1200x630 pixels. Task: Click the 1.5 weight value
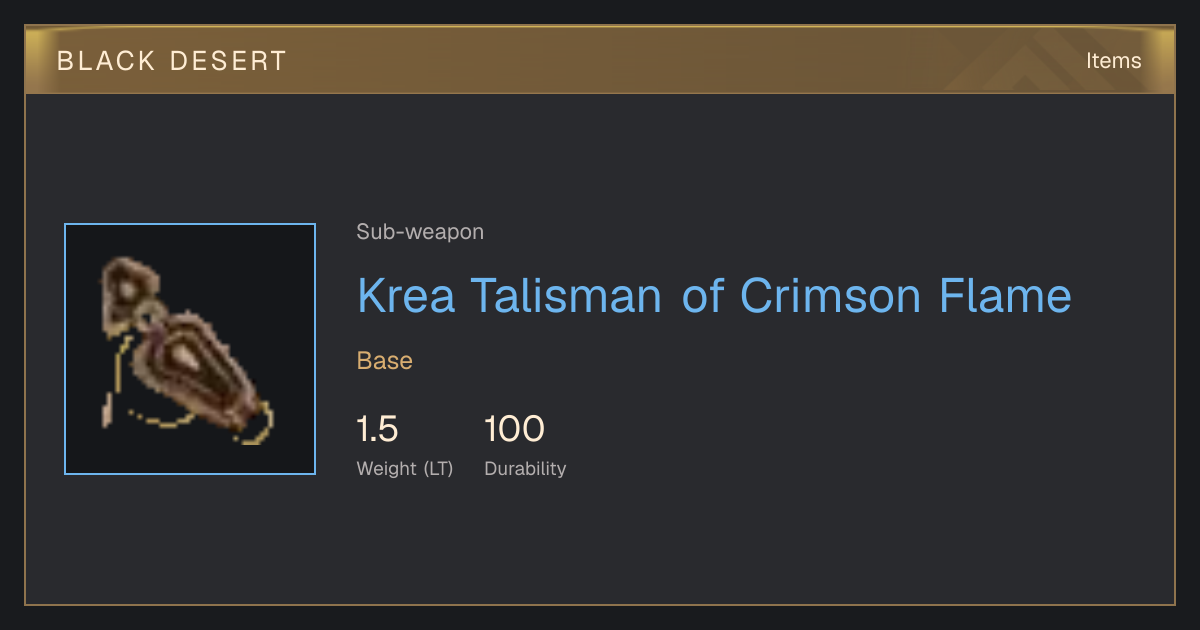coord(378,429)
